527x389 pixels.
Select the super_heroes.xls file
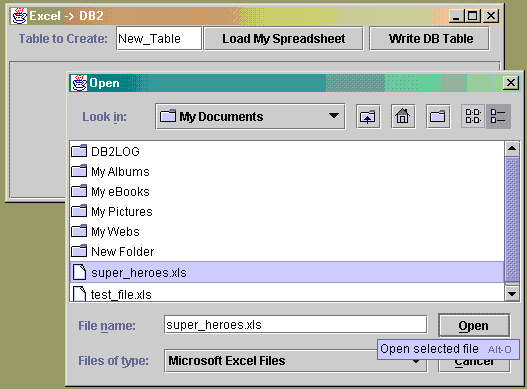coord(287,272)
